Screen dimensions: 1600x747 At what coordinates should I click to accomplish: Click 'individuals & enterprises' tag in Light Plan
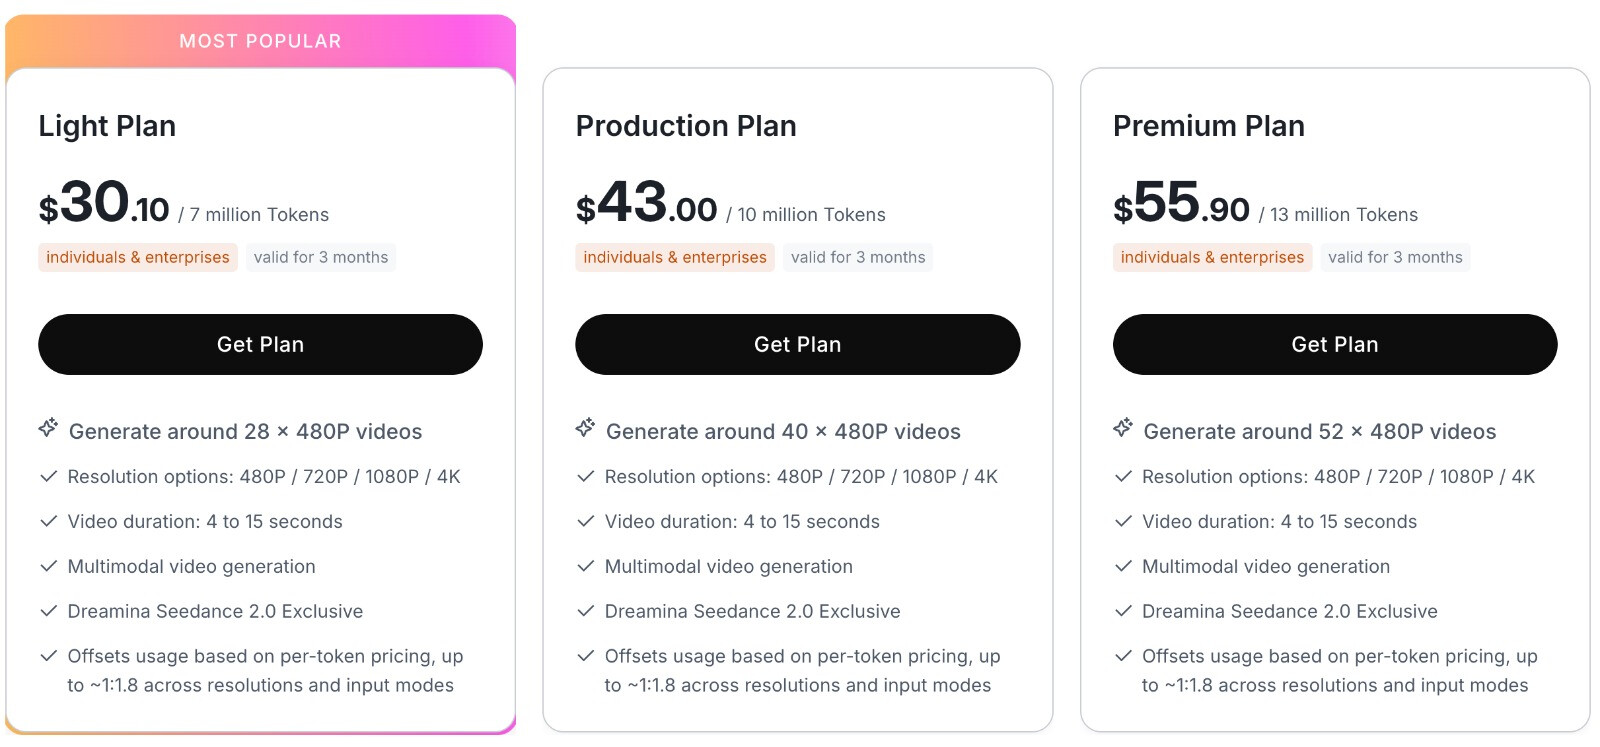tap(138, 257)
